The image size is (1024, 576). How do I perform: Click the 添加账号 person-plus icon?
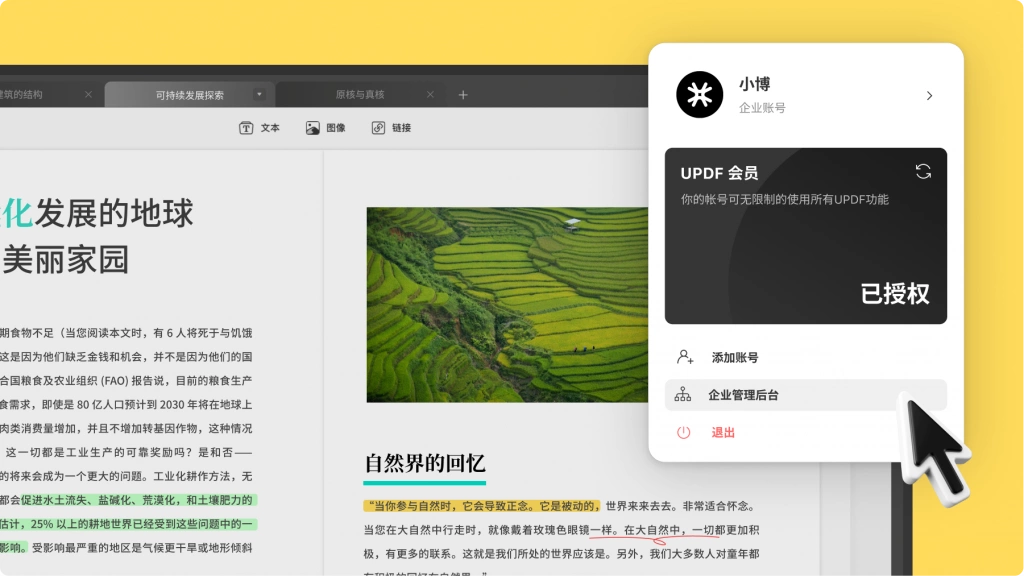pos(684,357)
